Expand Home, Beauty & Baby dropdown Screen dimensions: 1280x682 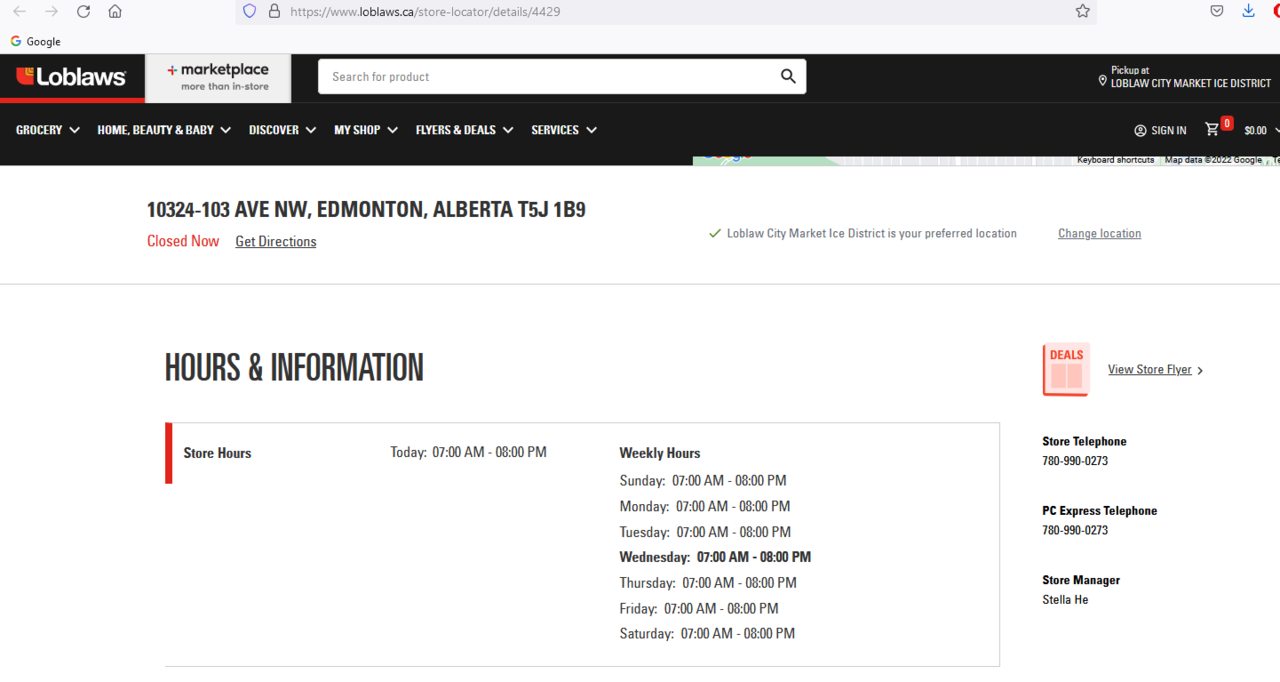[x=164, y=130]
